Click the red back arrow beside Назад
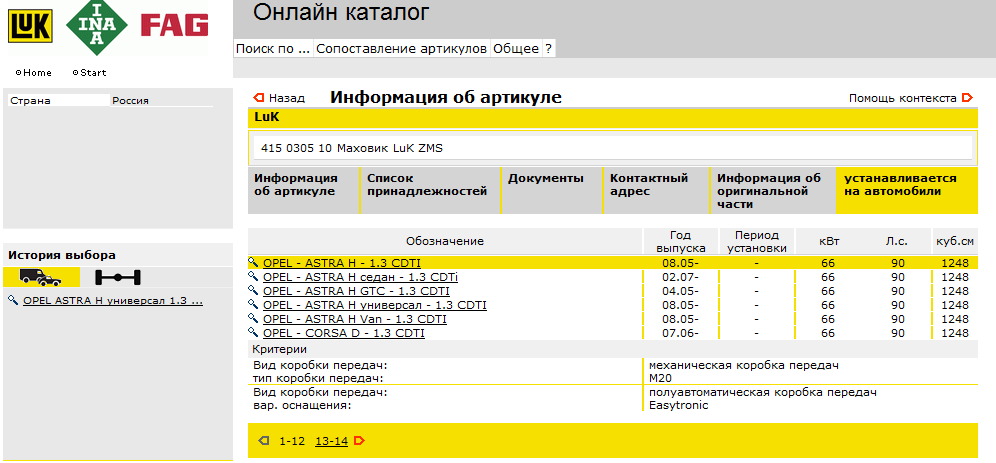996x463 pixels. pos(259,98)
